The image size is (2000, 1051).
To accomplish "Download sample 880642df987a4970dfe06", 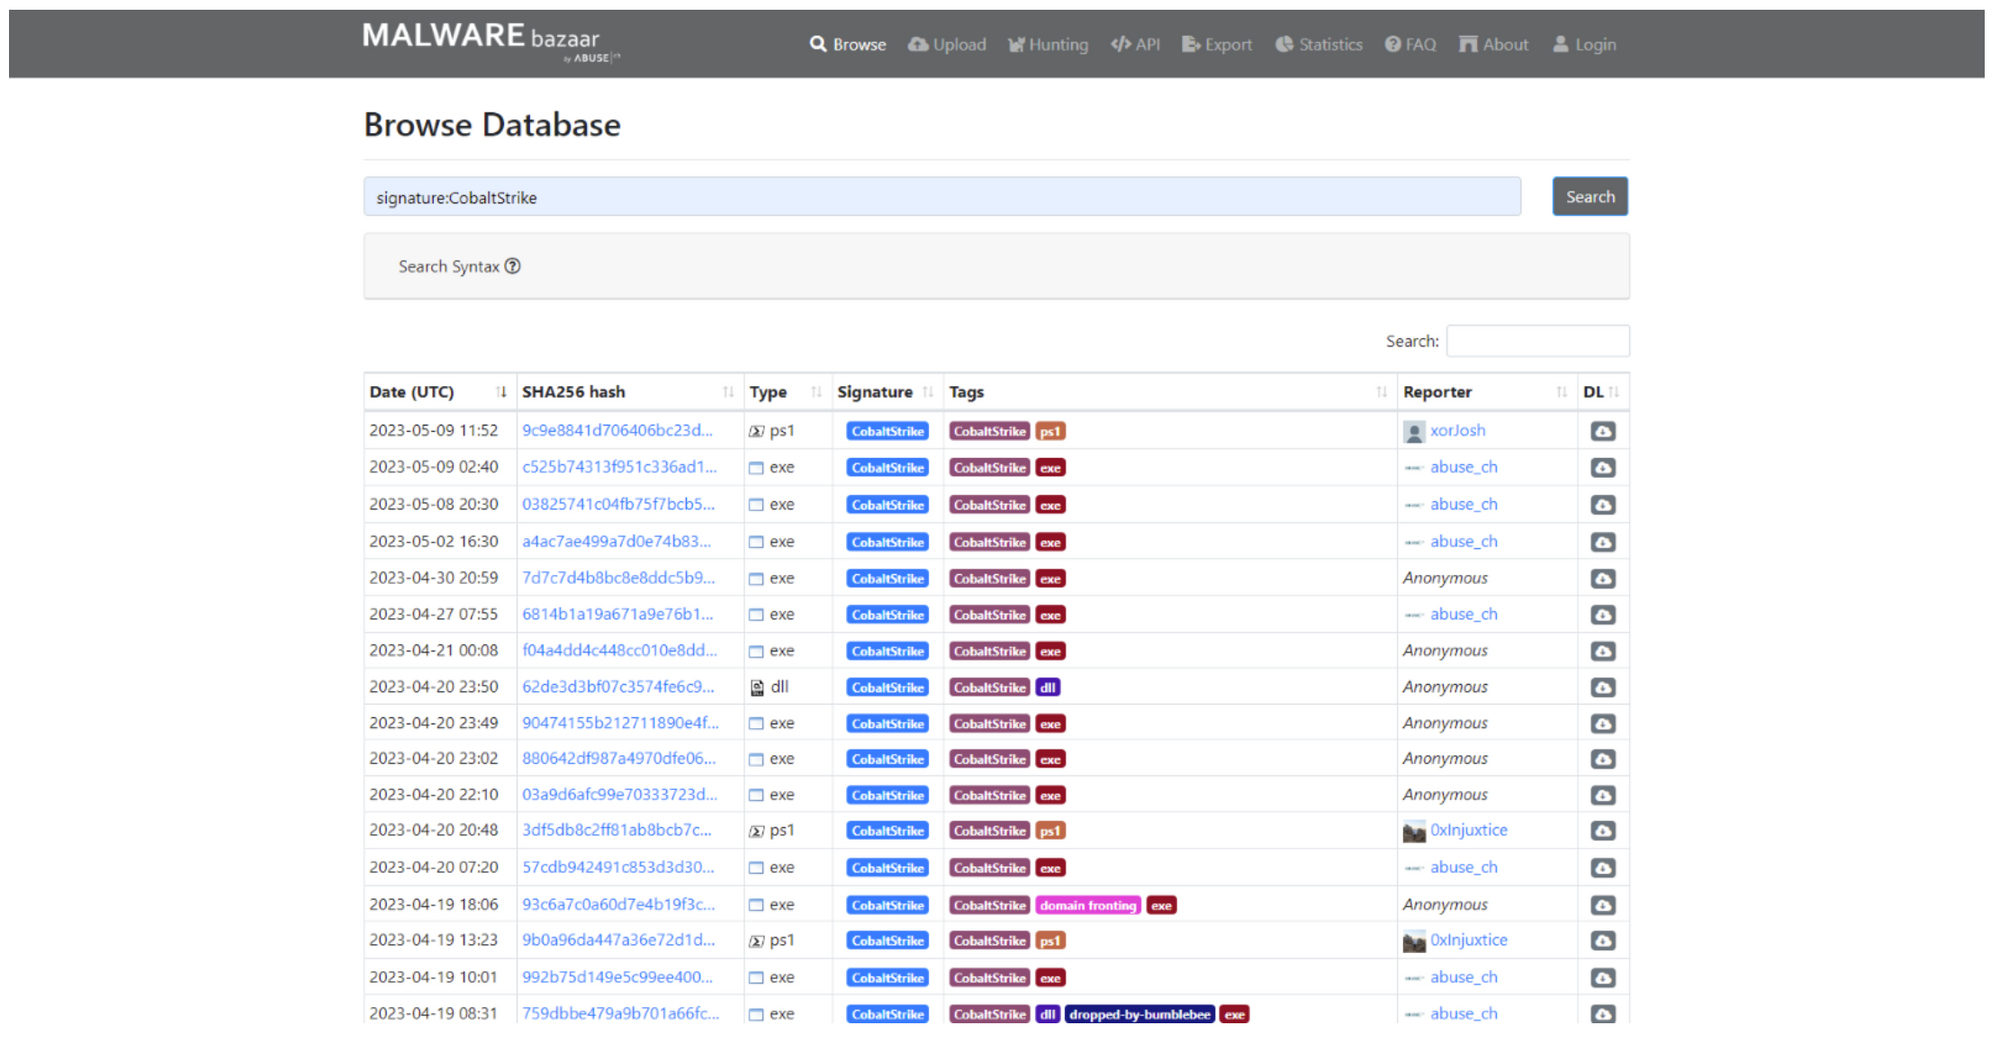I will [x=1602, y=760].
